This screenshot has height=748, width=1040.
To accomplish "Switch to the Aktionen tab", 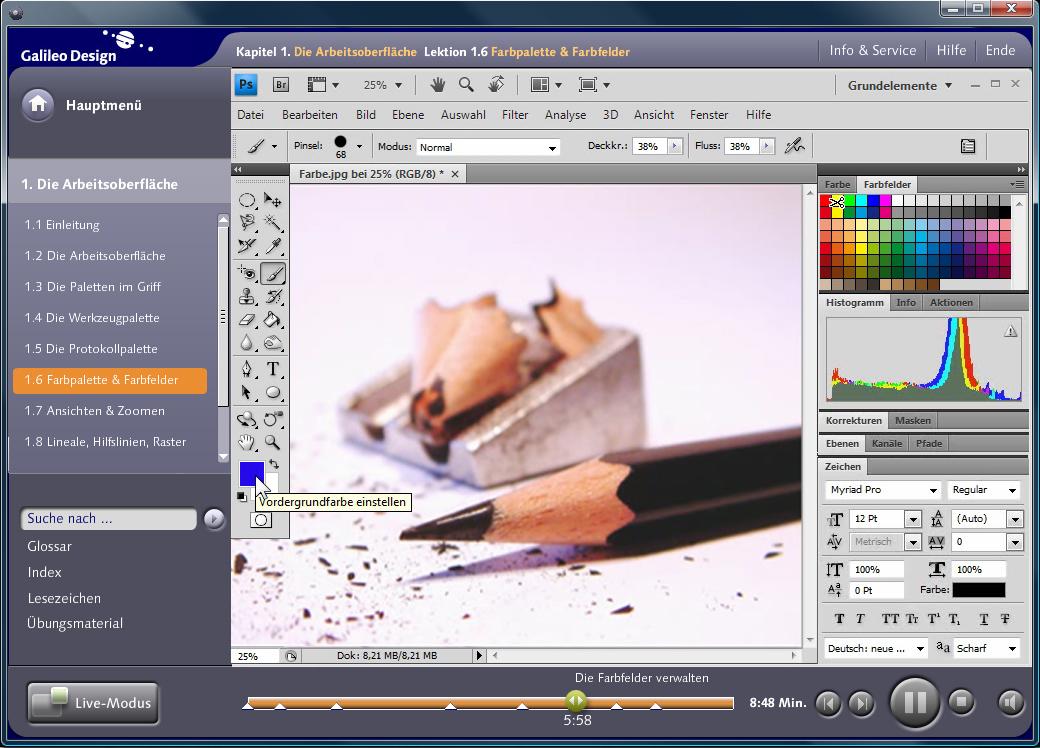I will click(x=951, y=302).
